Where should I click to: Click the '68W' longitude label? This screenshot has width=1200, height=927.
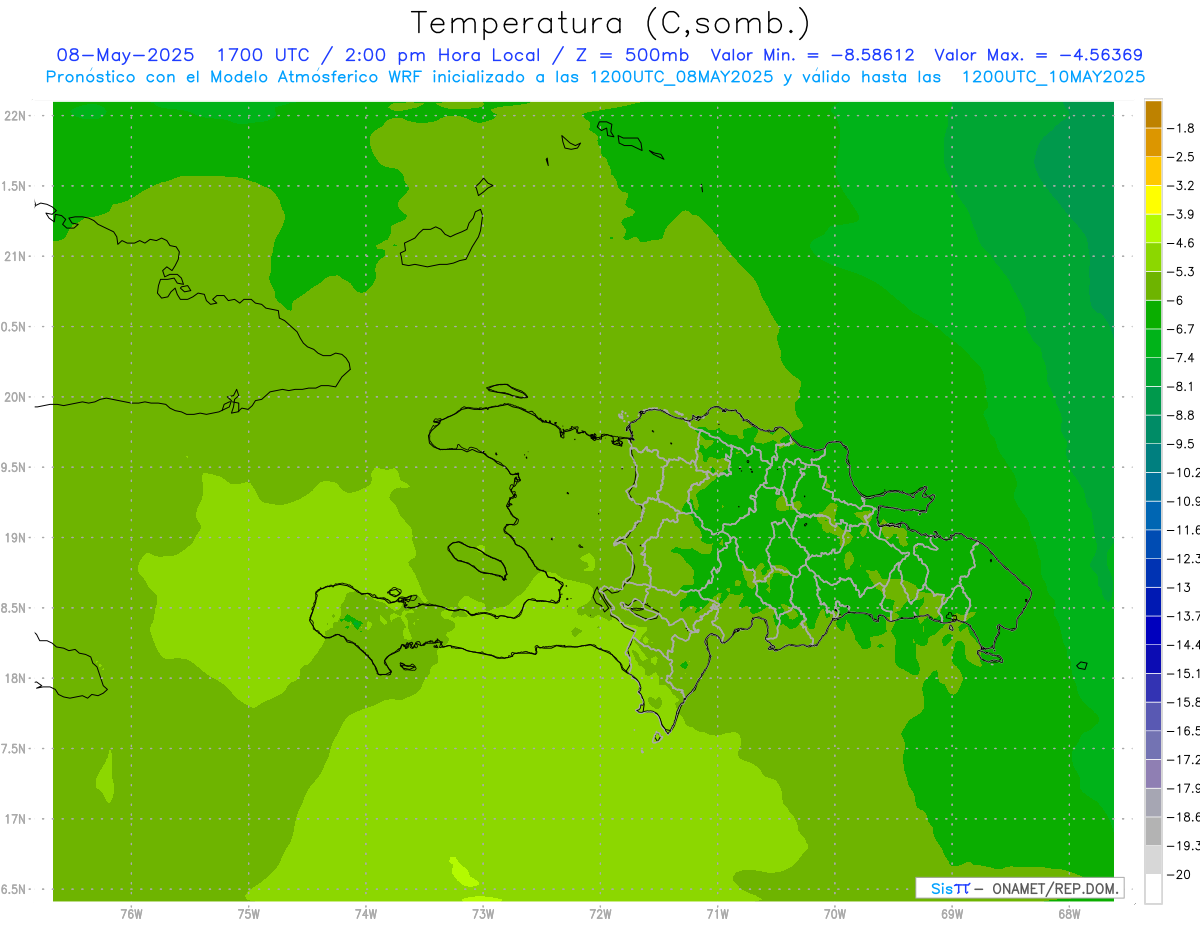click(x=1069, y=913)
